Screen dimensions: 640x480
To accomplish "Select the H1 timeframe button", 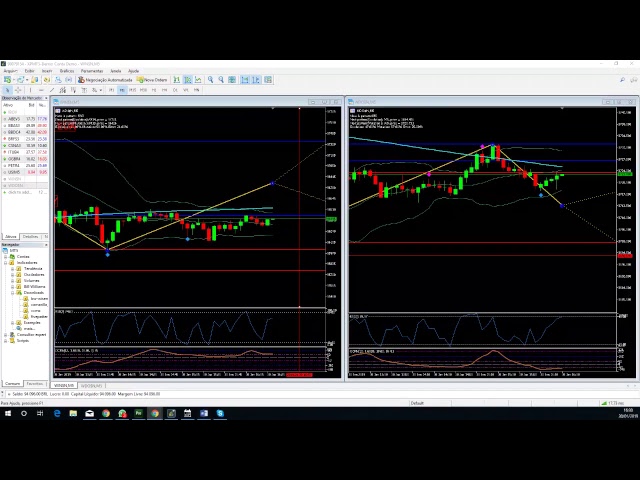I will [x=154, y=90].
